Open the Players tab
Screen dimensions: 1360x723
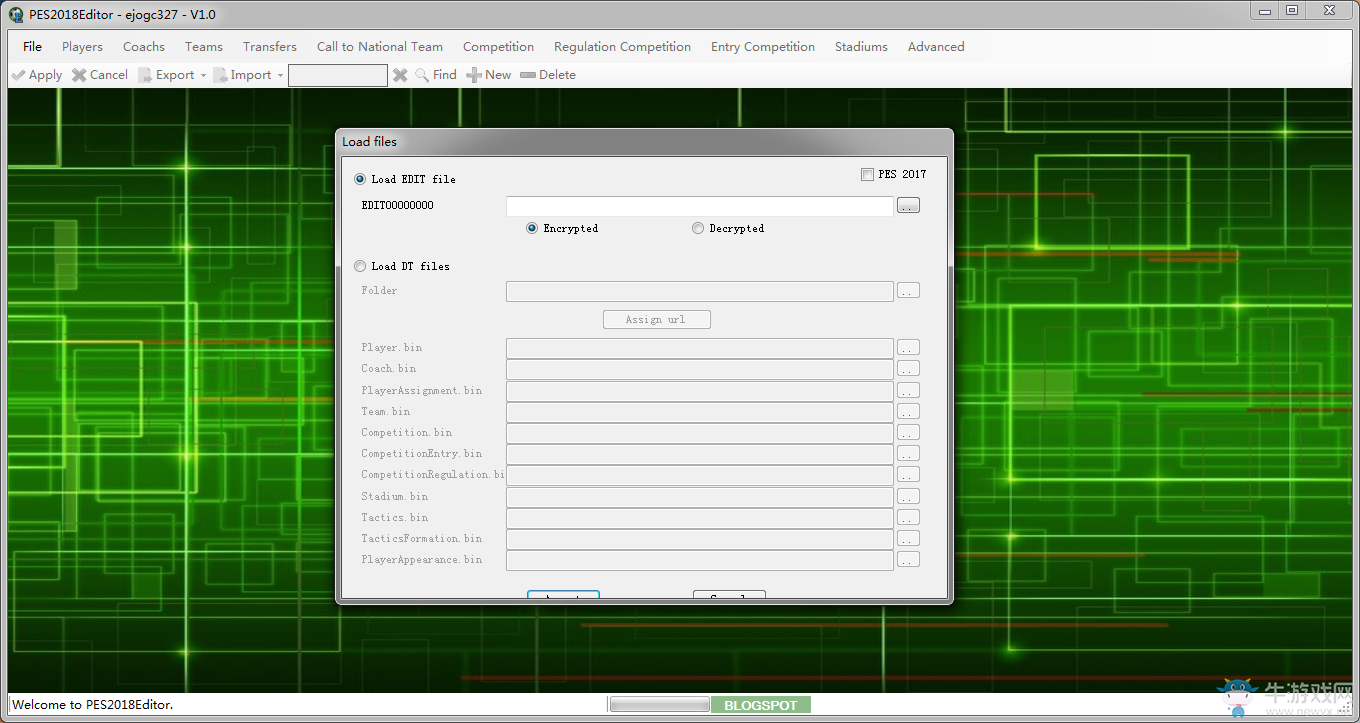(82, 46)
